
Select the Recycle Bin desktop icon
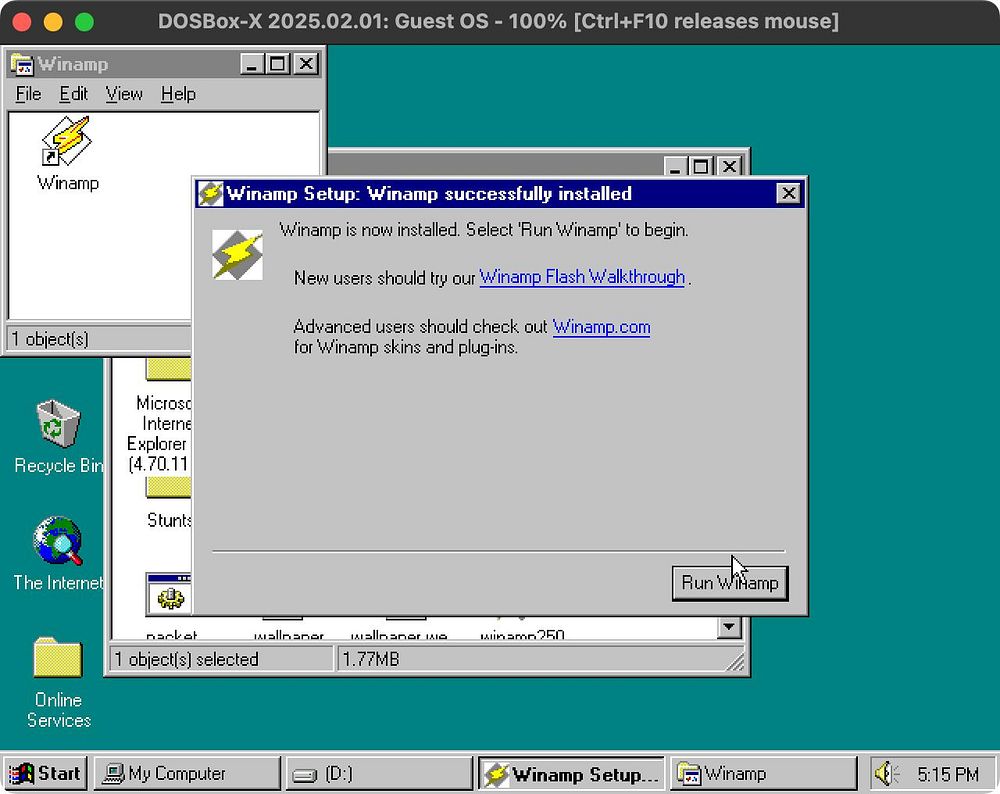point(58,423)
